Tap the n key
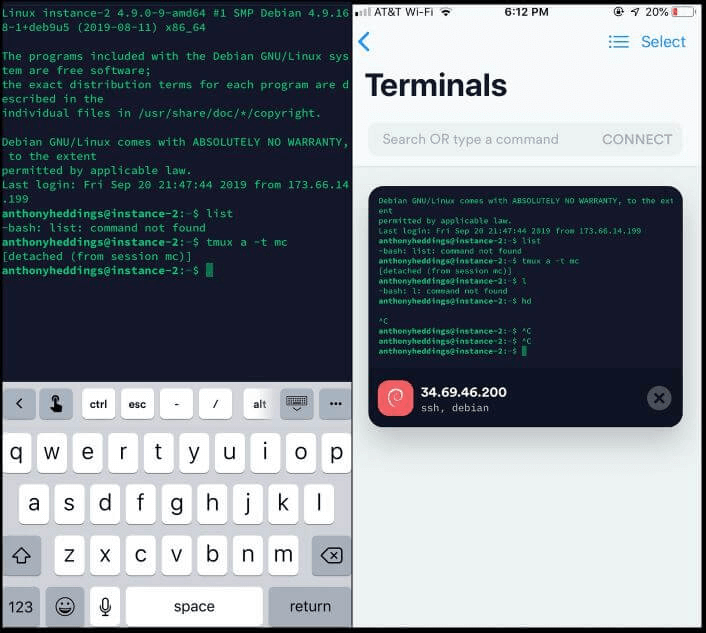 click(x=248, y=556)
